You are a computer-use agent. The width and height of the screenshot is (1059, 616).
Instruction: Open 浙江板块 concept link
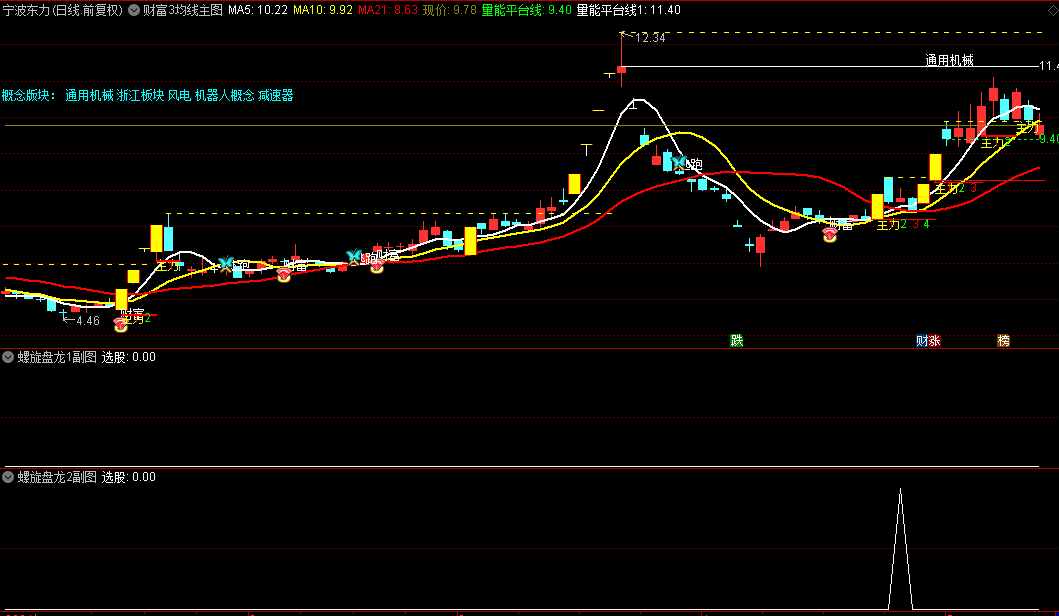(x=140, y=95)
